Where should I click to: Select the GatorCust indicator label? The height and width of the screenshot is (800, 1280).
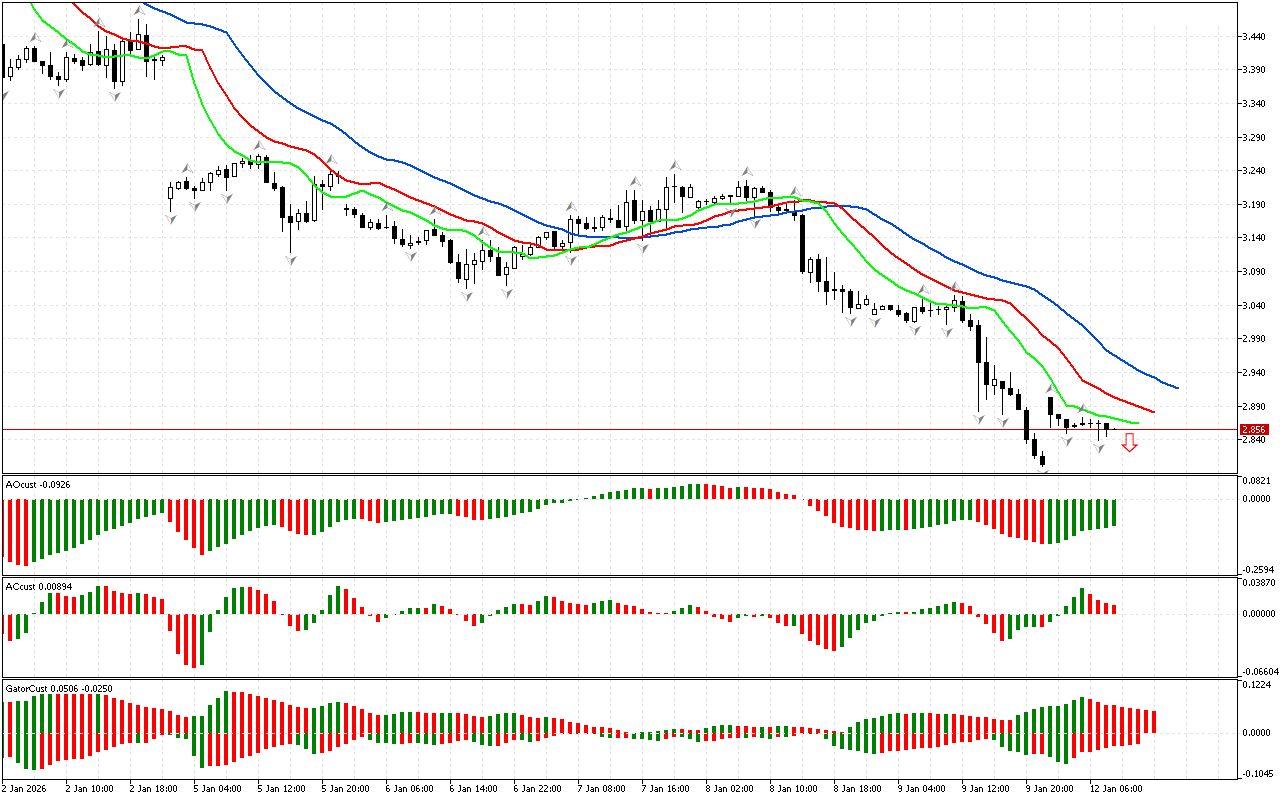(58, 688)
